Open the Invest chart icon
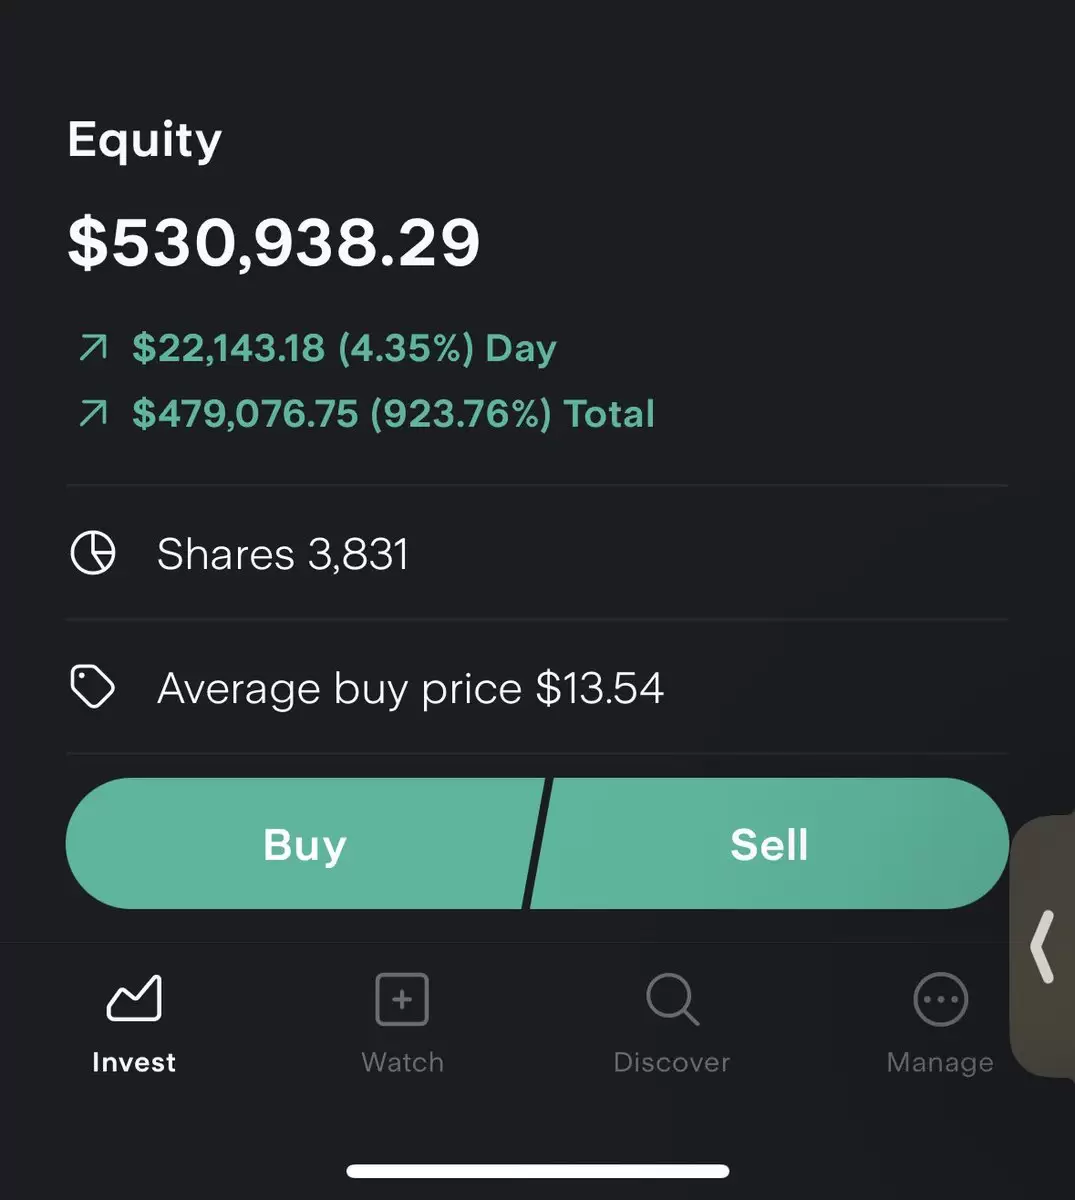 (134, 998)
